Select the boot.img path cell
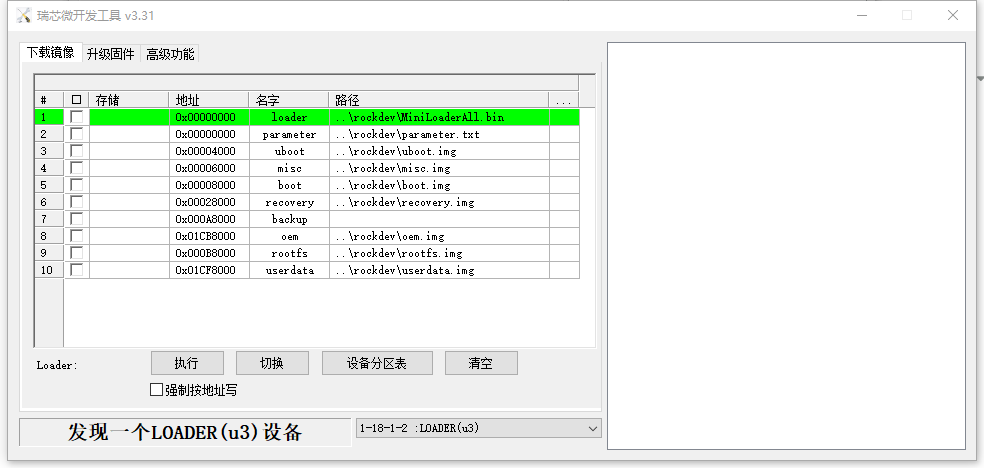Viewport: 984px width, 468px height. point(439,185)
